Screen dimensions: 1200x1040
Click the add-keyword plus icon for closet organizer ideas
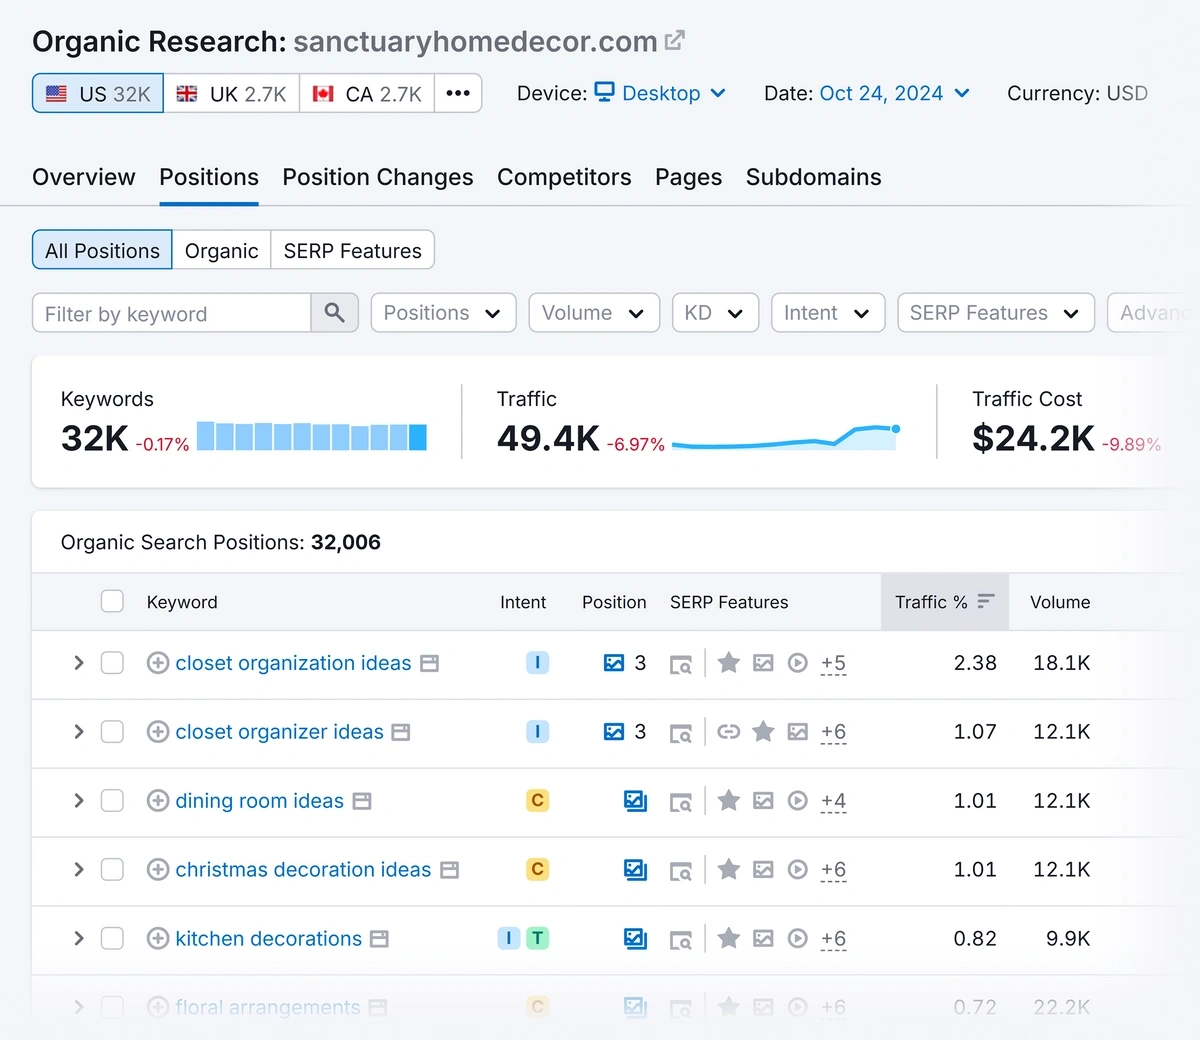pos(158,732)
